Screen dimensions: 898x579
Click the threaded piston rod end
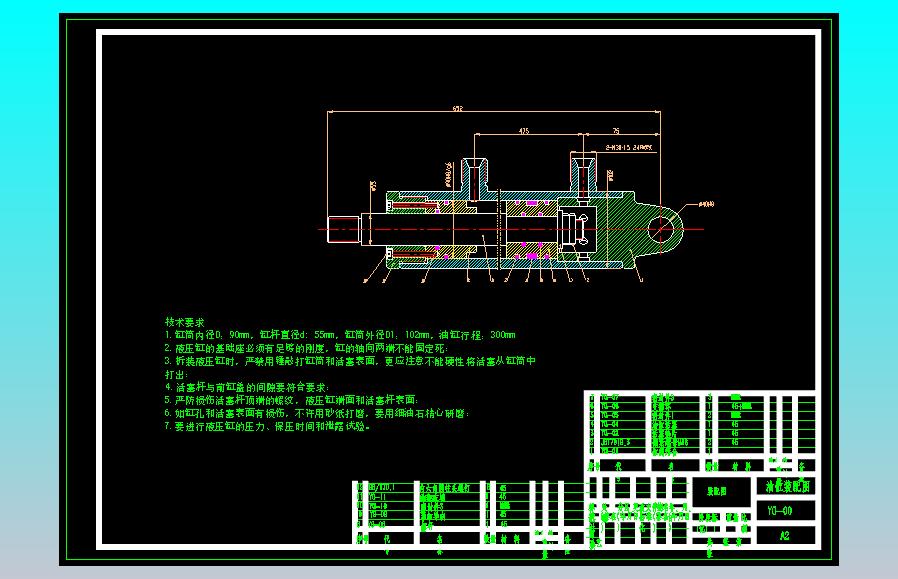(343, 229)
